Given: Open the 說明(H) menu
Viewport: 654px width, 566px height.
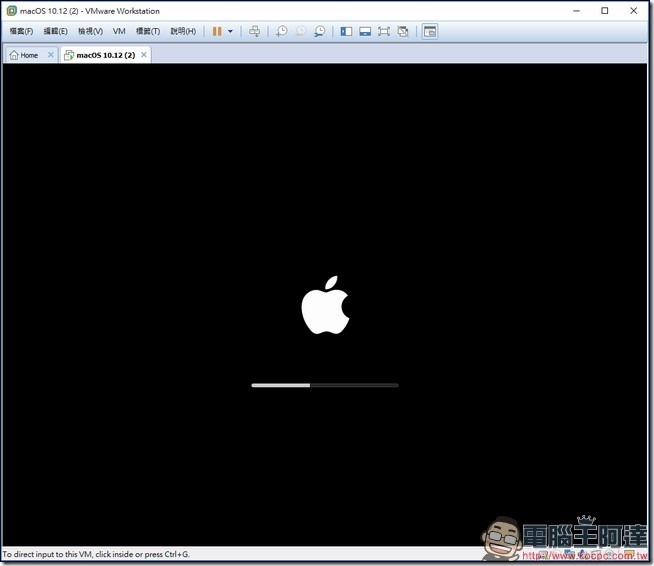Looking at the screenshot, I should (x=183, y=31).
